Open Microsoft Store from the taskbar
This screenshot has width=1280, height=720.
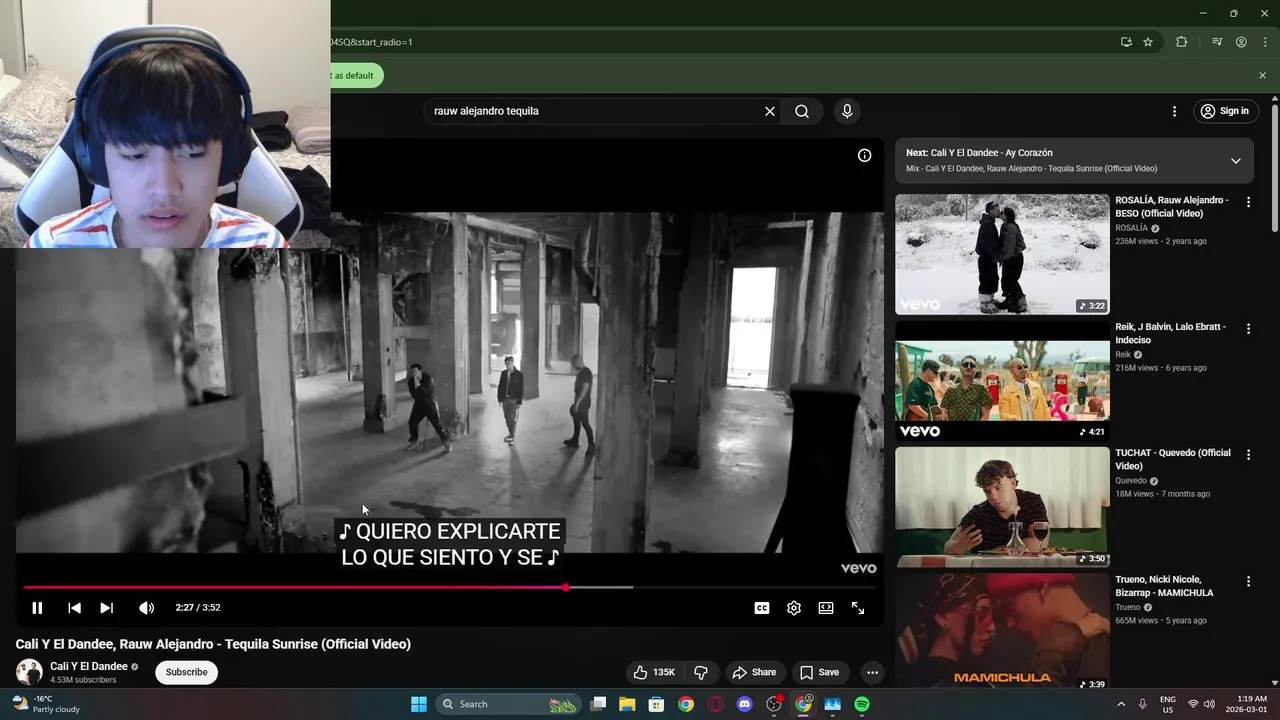click(656, 704)
